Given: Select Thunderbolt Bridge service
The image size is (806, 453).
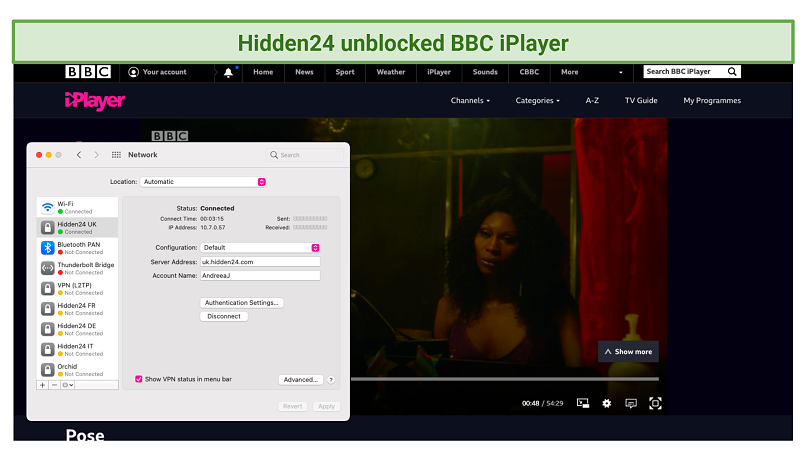Looking at the screenshot, I should (77, 268).
